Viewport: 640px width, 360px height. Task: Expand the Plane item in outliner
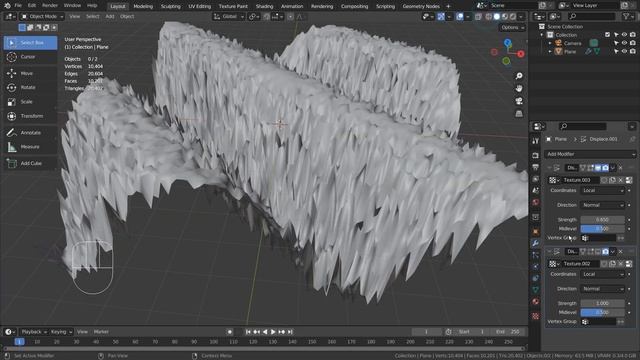pyautogui.click(x=550, y=52)
